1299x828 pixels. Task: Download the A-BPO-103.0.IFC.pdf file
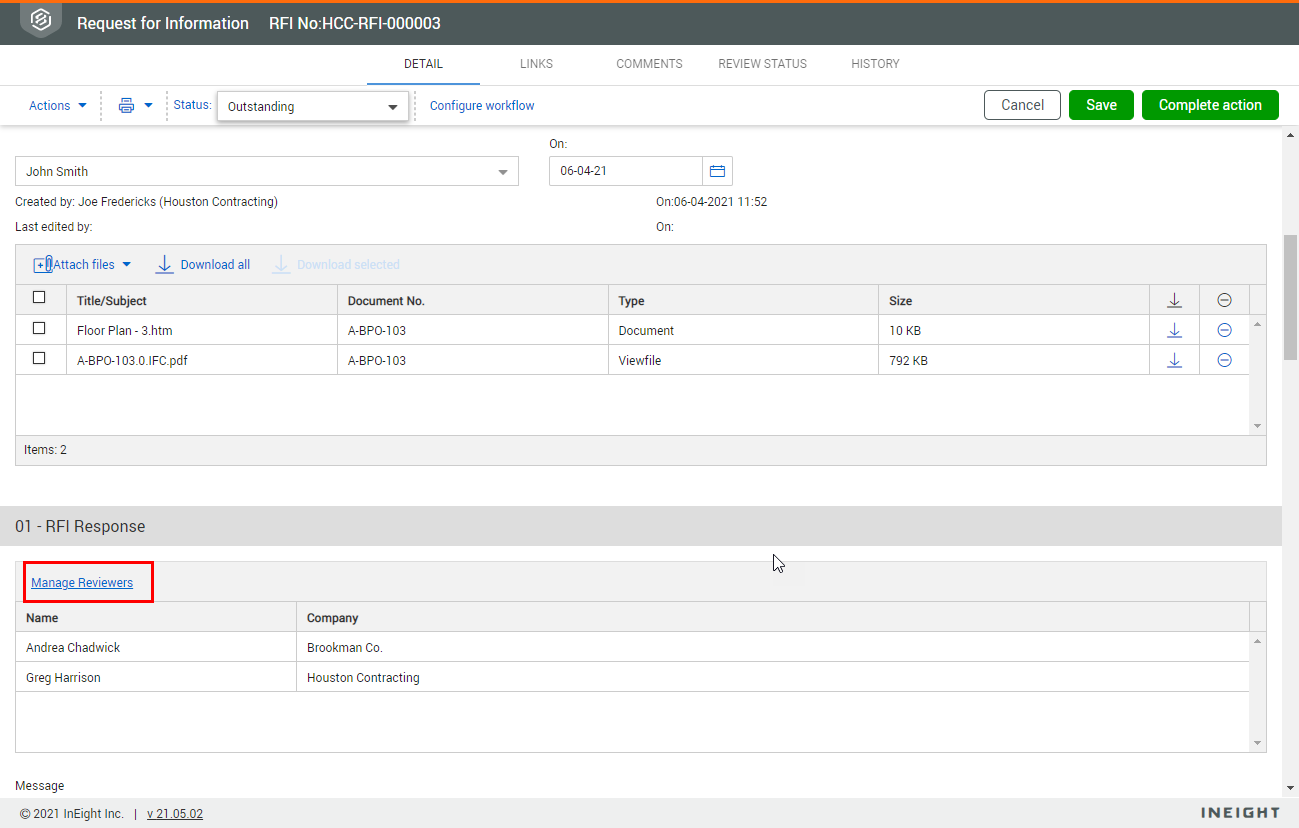1174,360
